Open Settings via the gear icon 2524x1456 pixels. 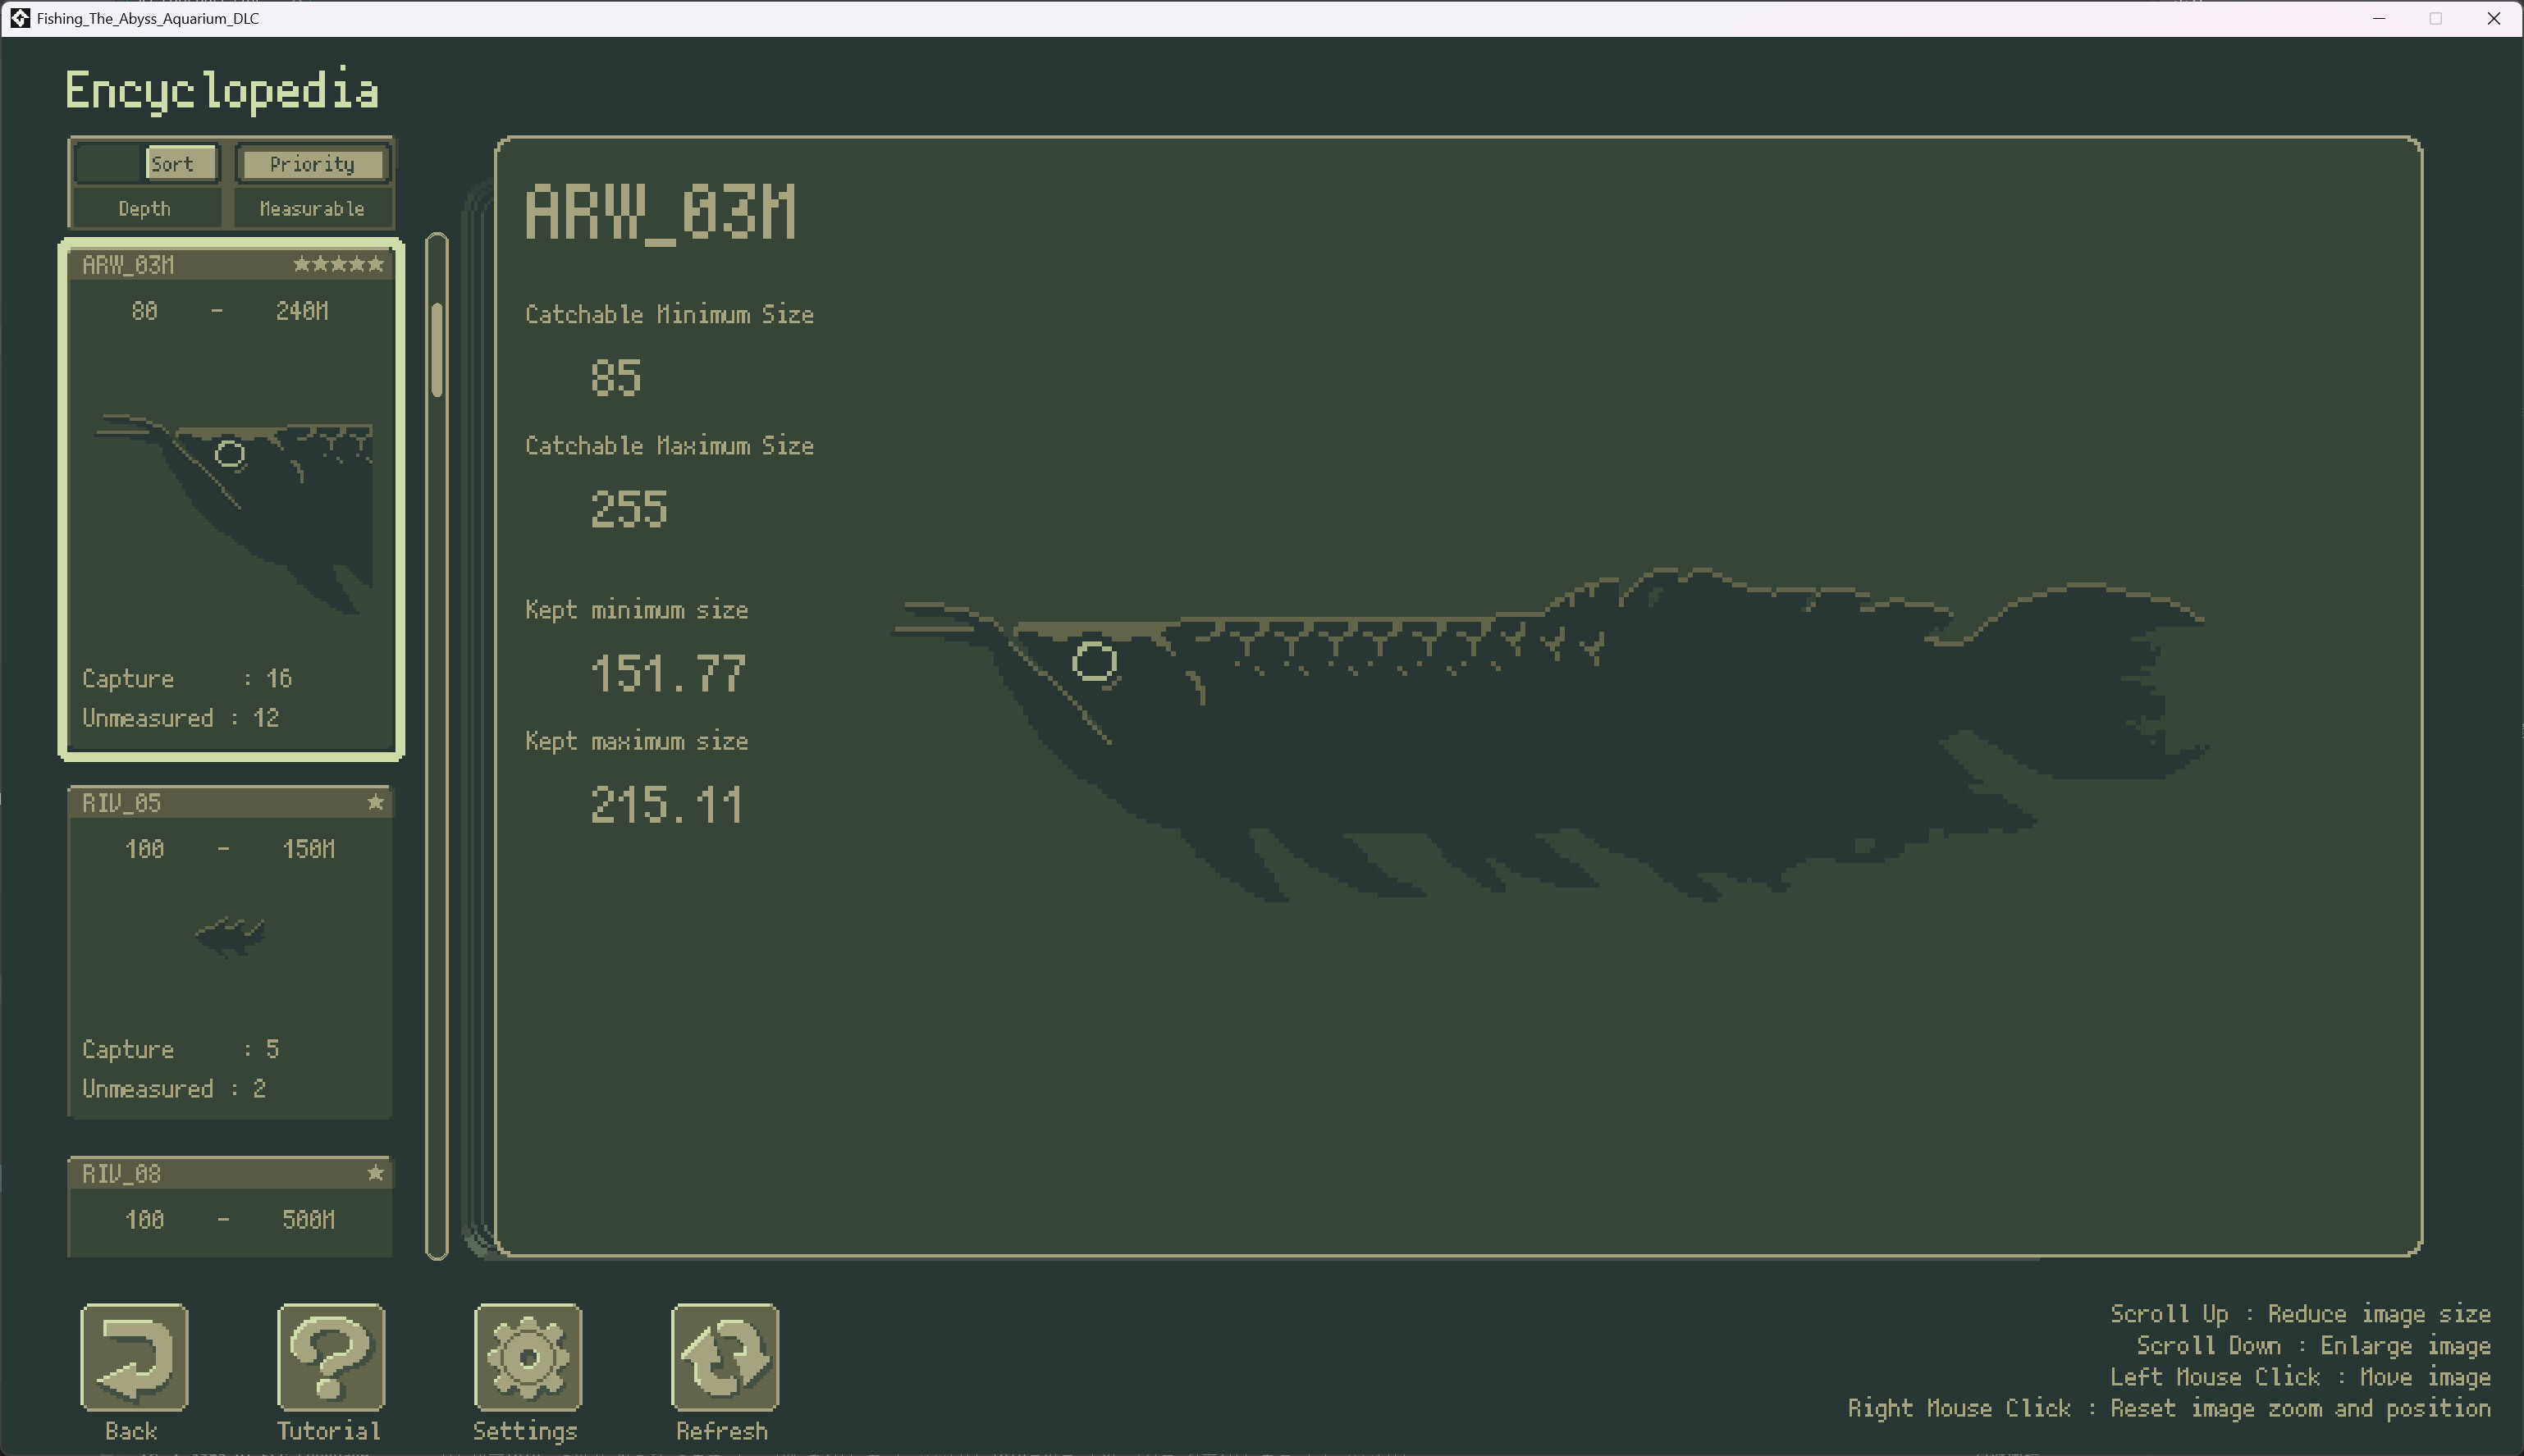526,1358
